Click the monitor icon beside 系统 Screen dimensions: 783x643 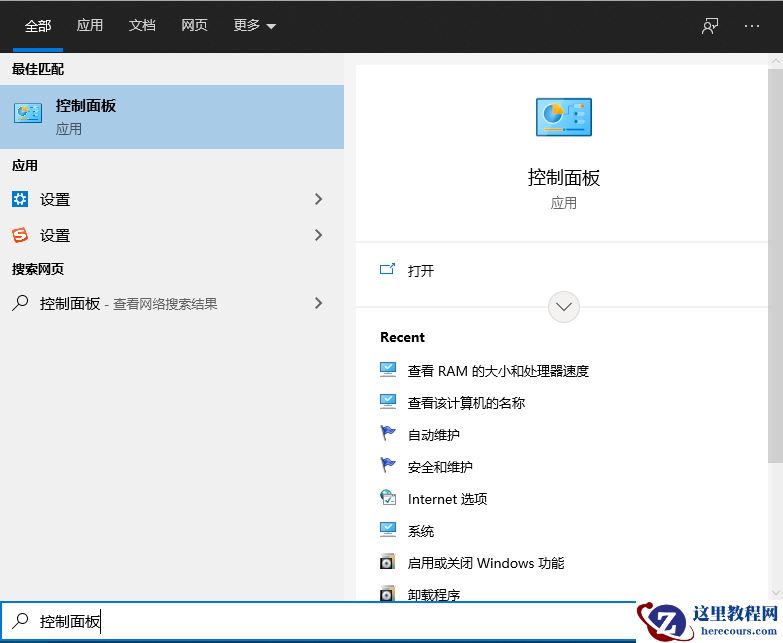(x=388, y=530)
